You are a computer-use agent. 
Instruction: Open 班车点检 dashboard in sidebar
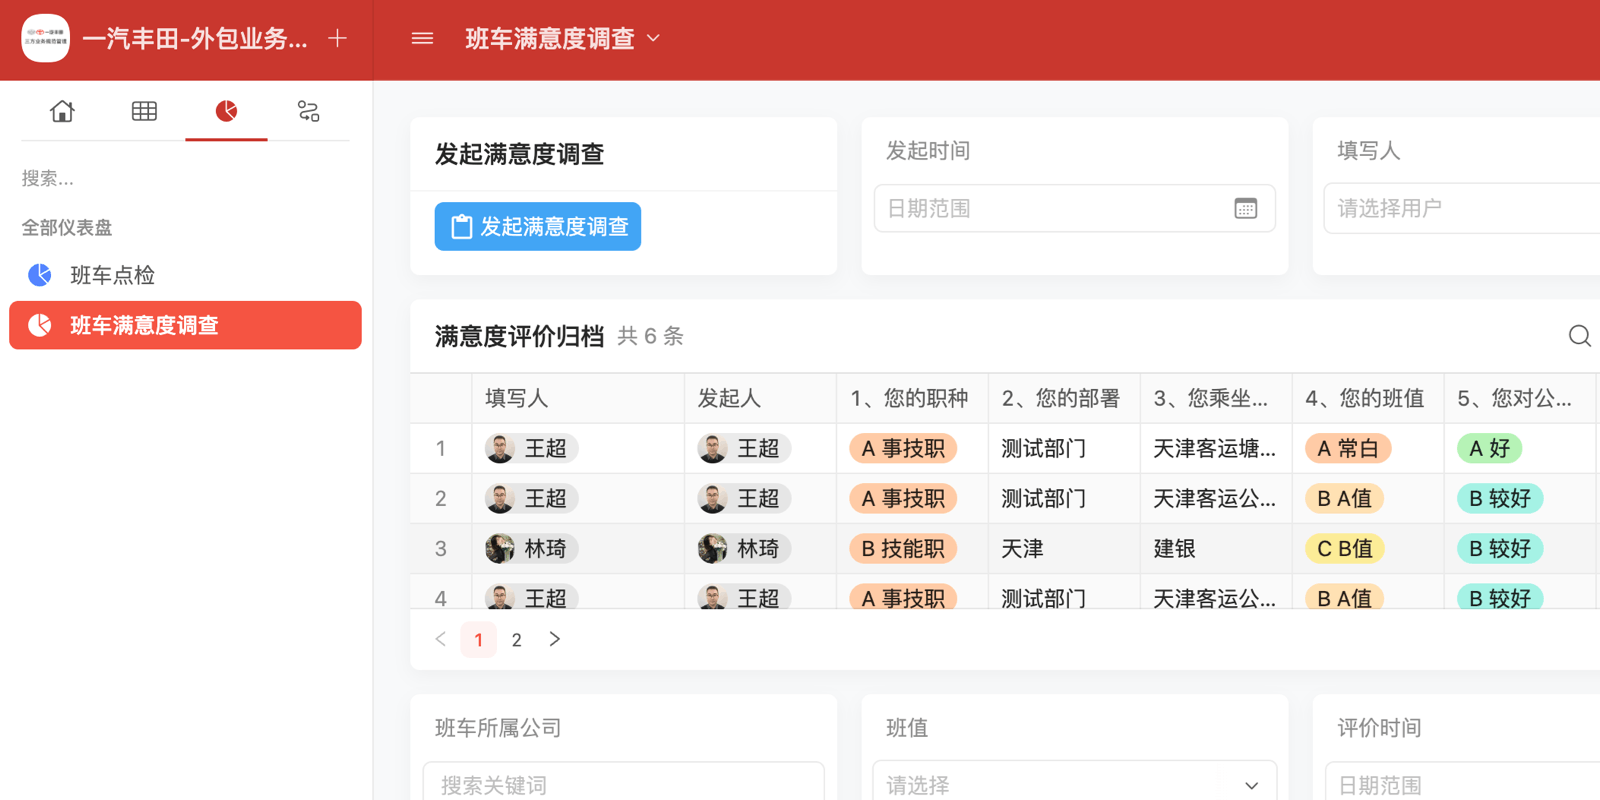click(x=112, y=275)
